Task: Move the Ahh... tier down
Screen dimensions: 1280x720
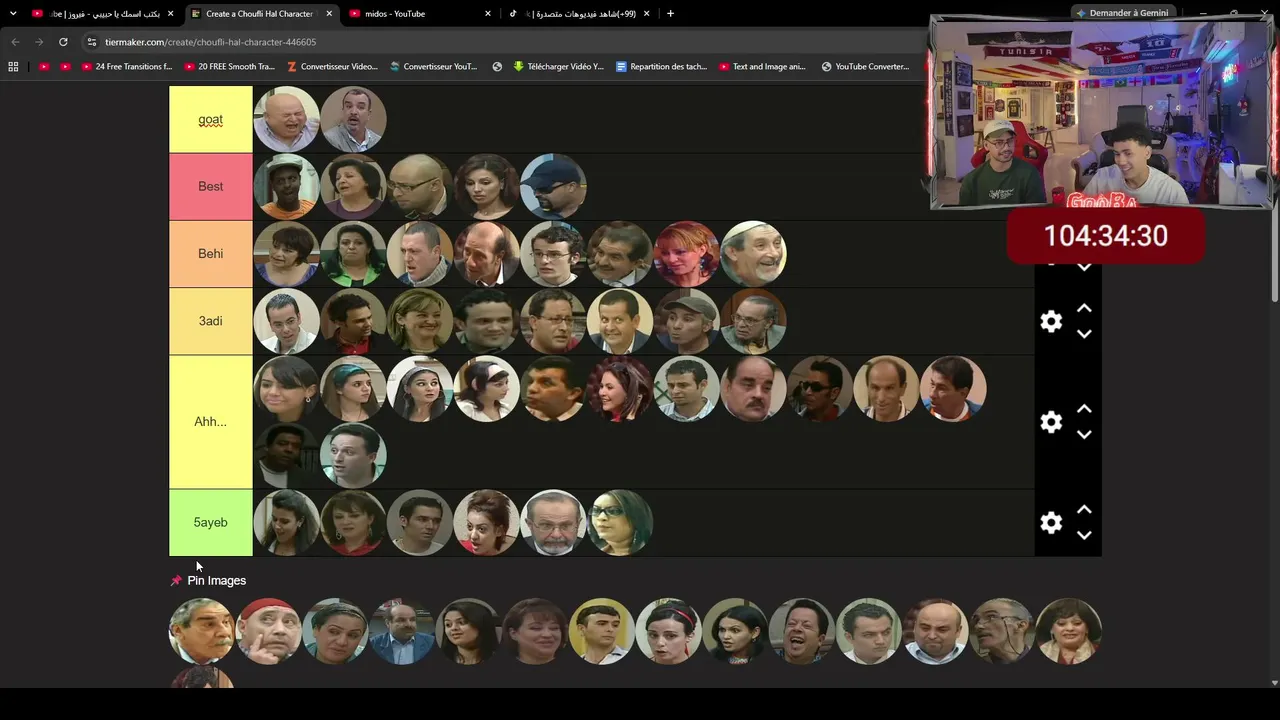Action: click(1084, 435)
